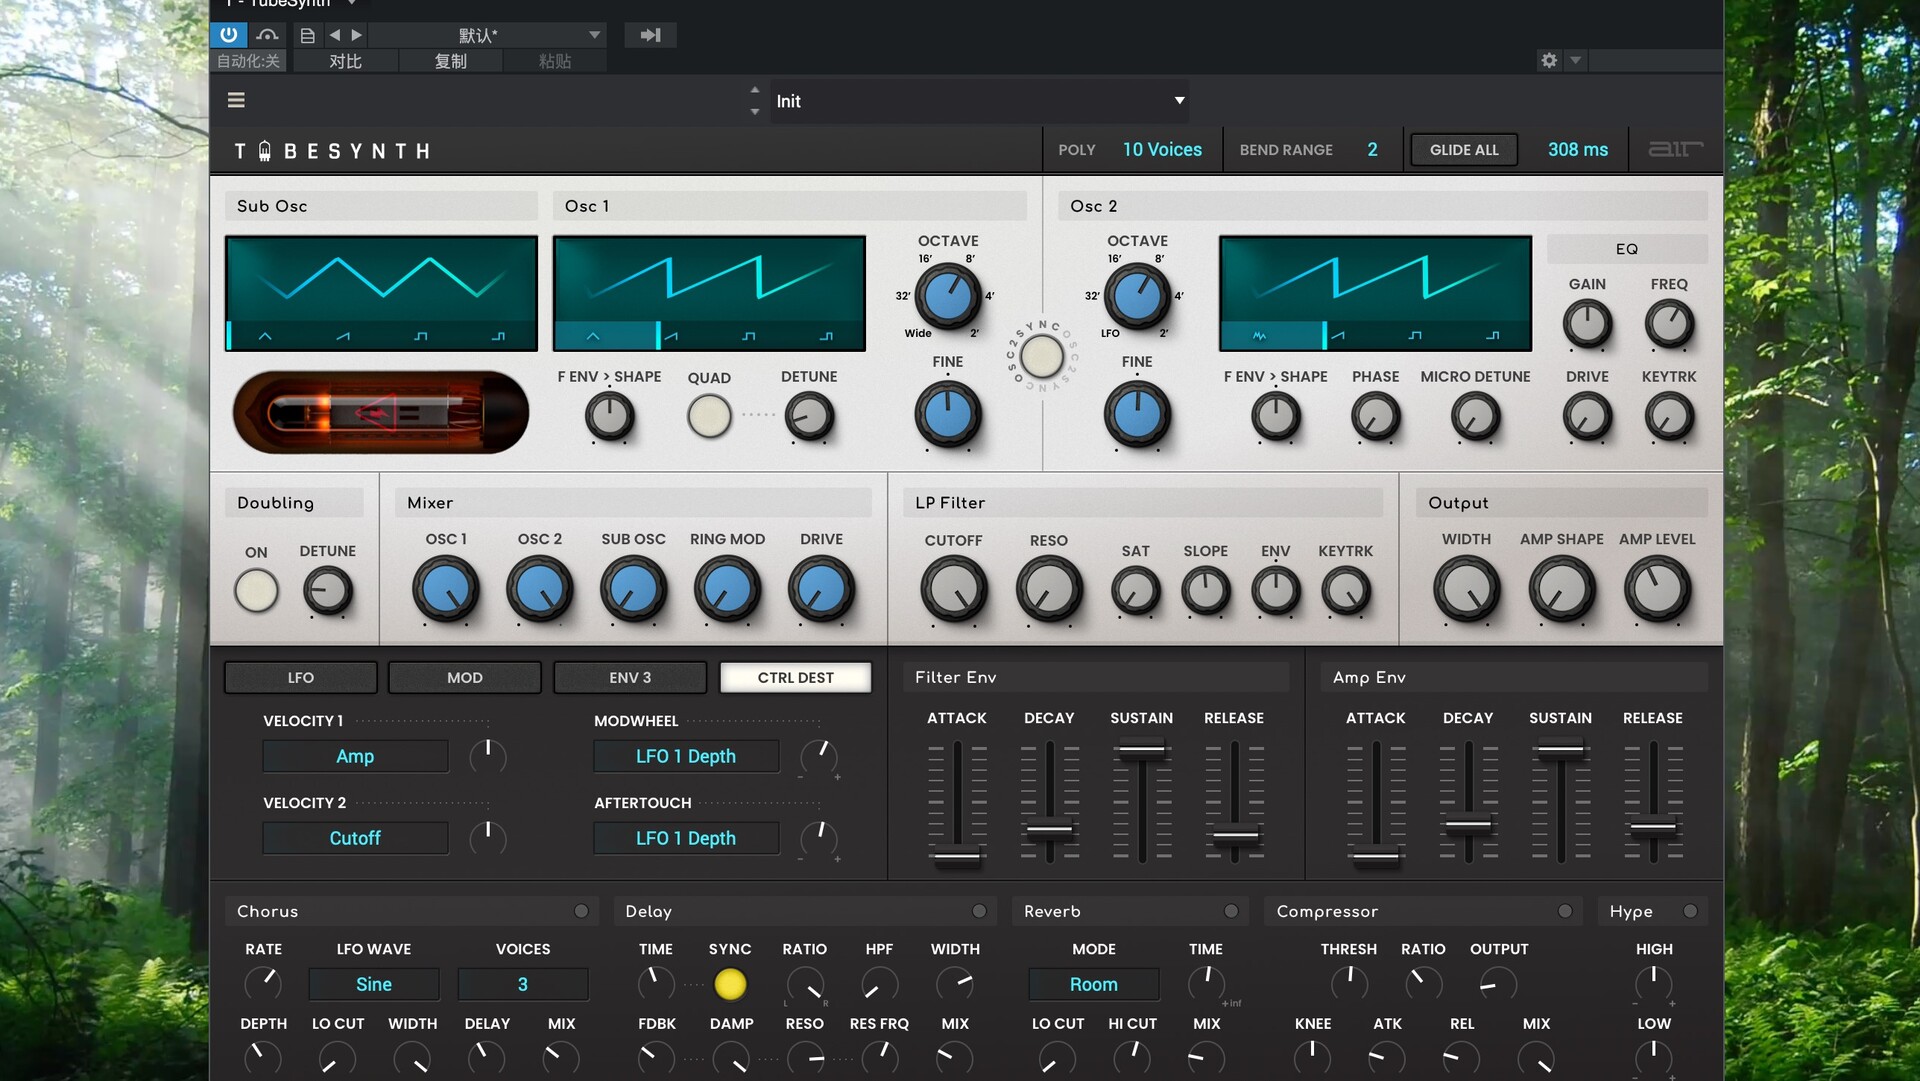Click Filter Env SUSTAIN slider handle
The width and height of the screenshot is (1920, 1081).
pyautogui.click(x=1141, y=749)
